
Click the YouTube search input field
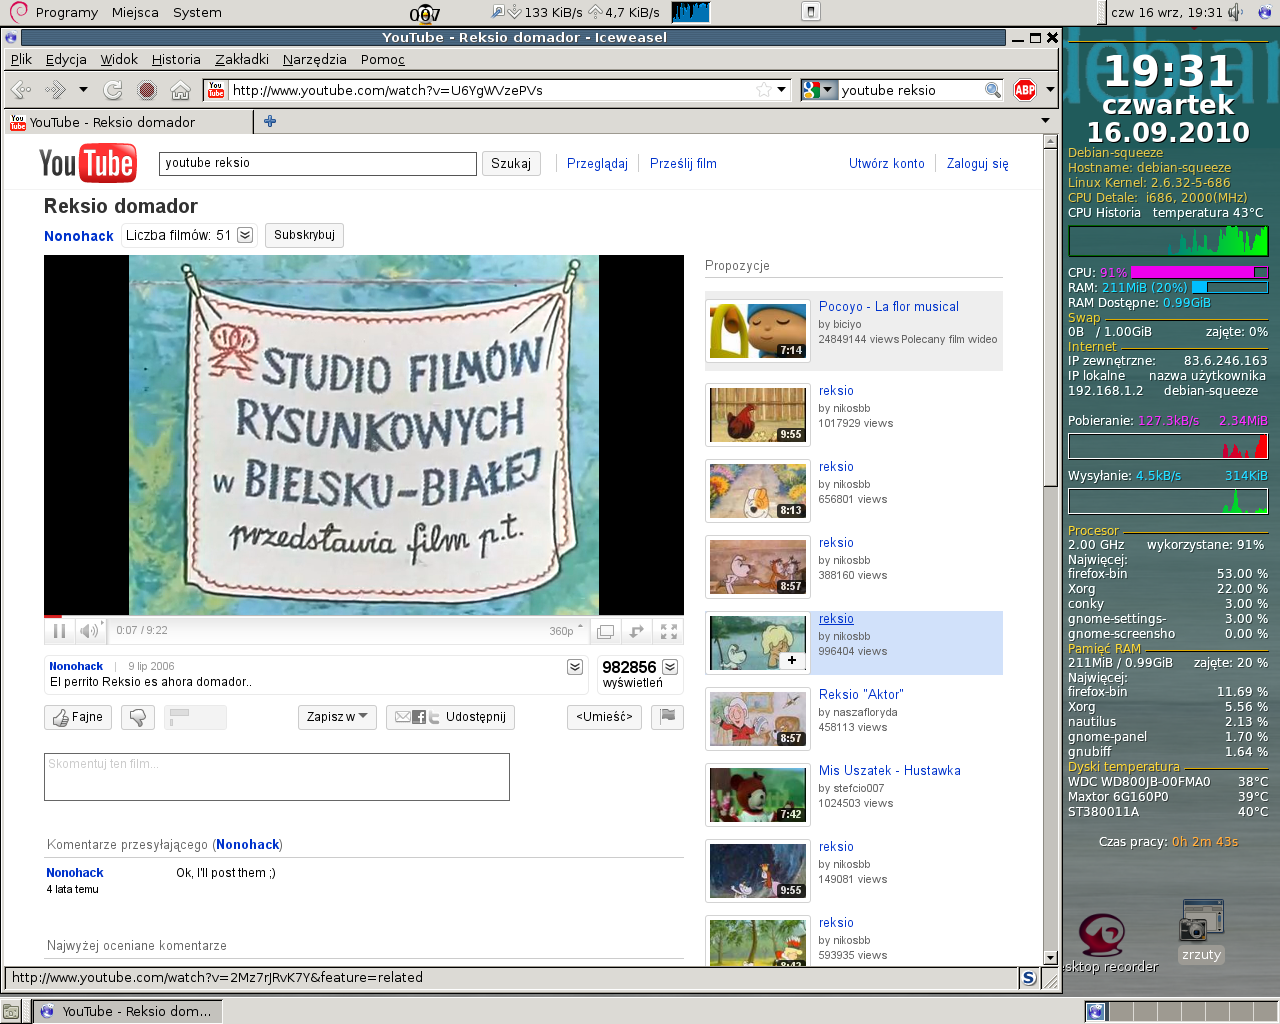[x=318, y=163]
